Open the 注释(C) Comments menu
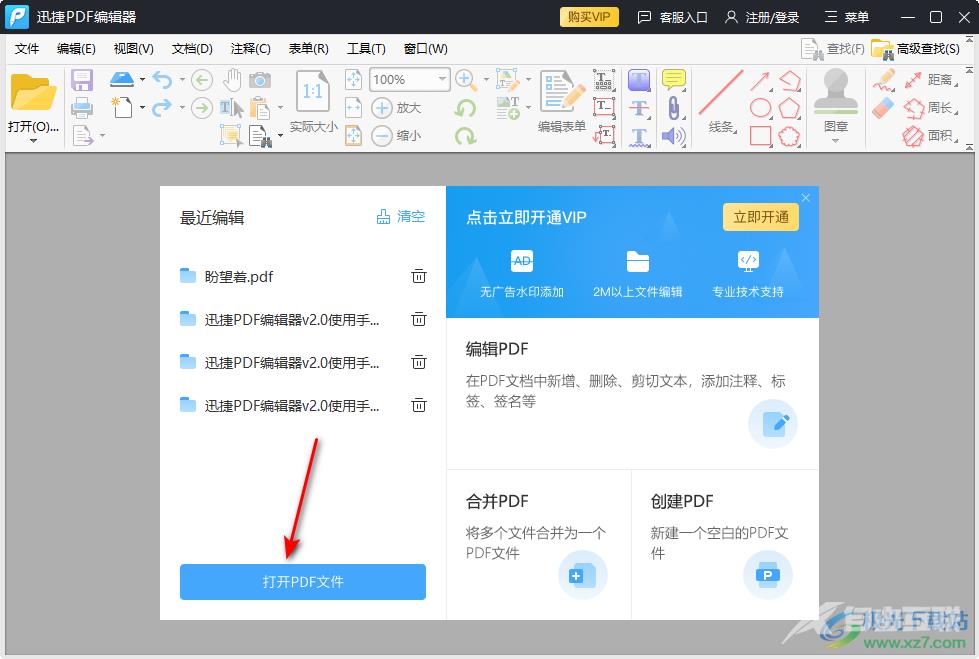 [250, 49]
